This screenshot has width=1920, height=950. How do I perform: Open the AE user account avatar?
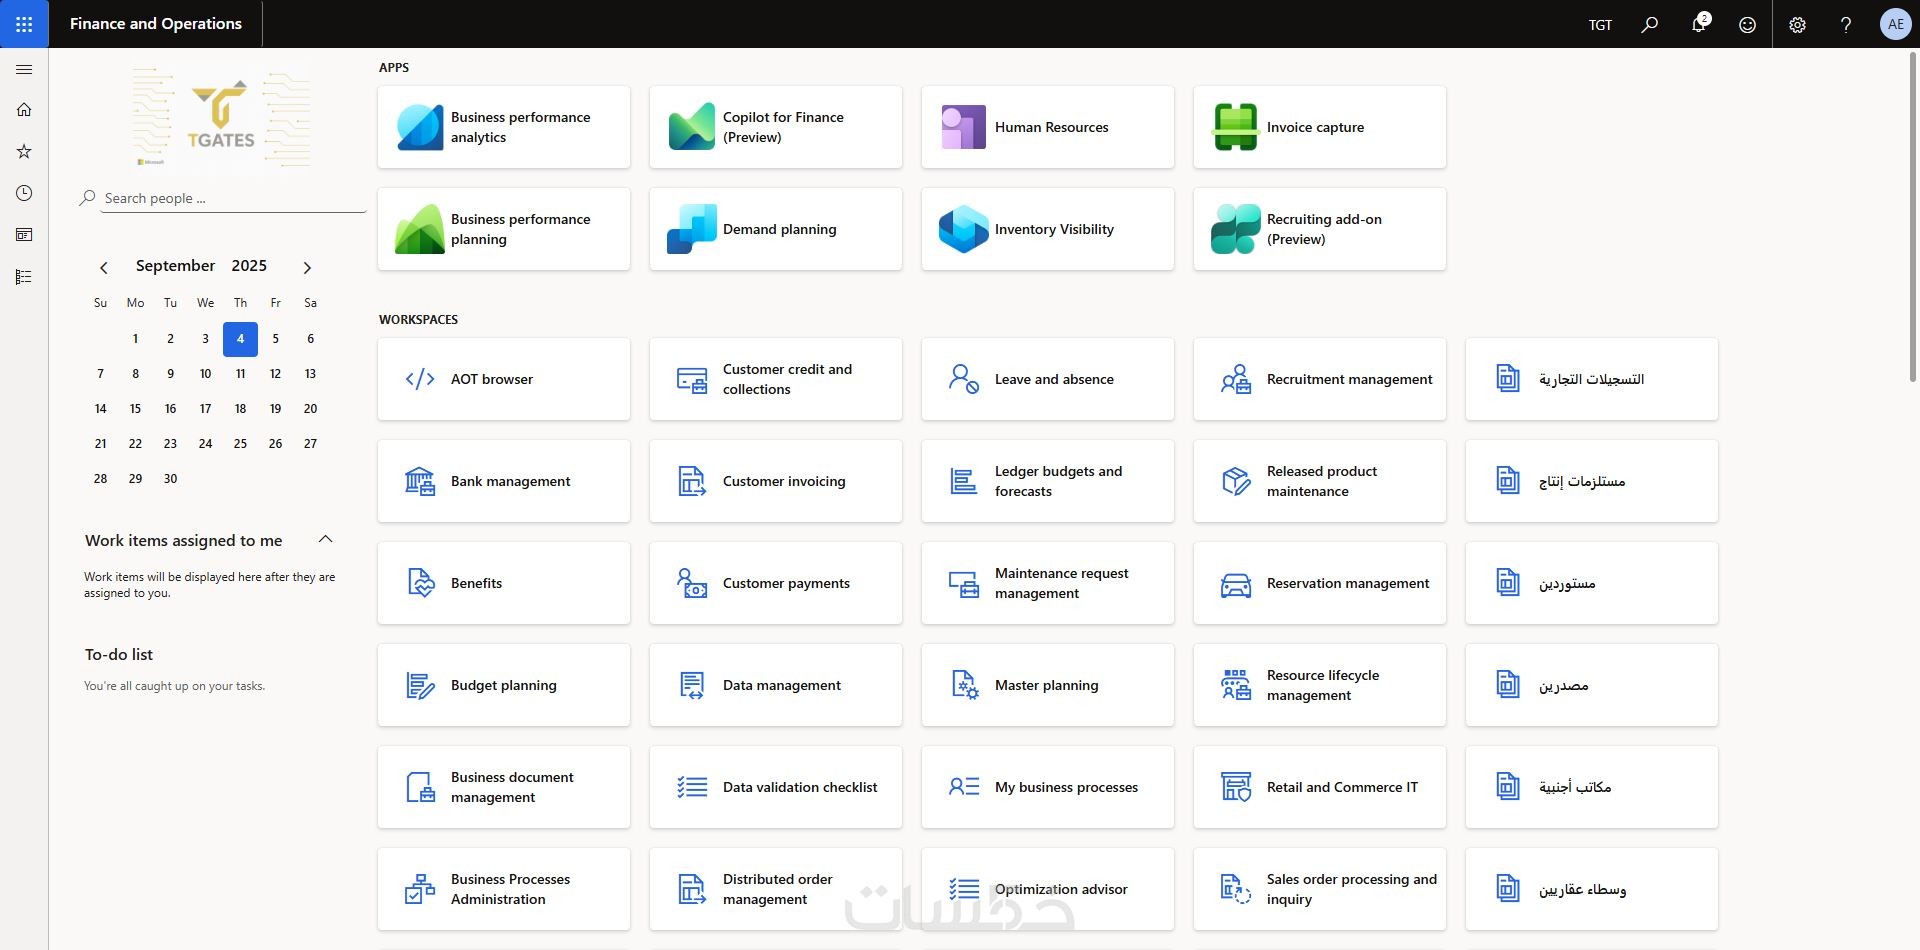click(1895, 24)
